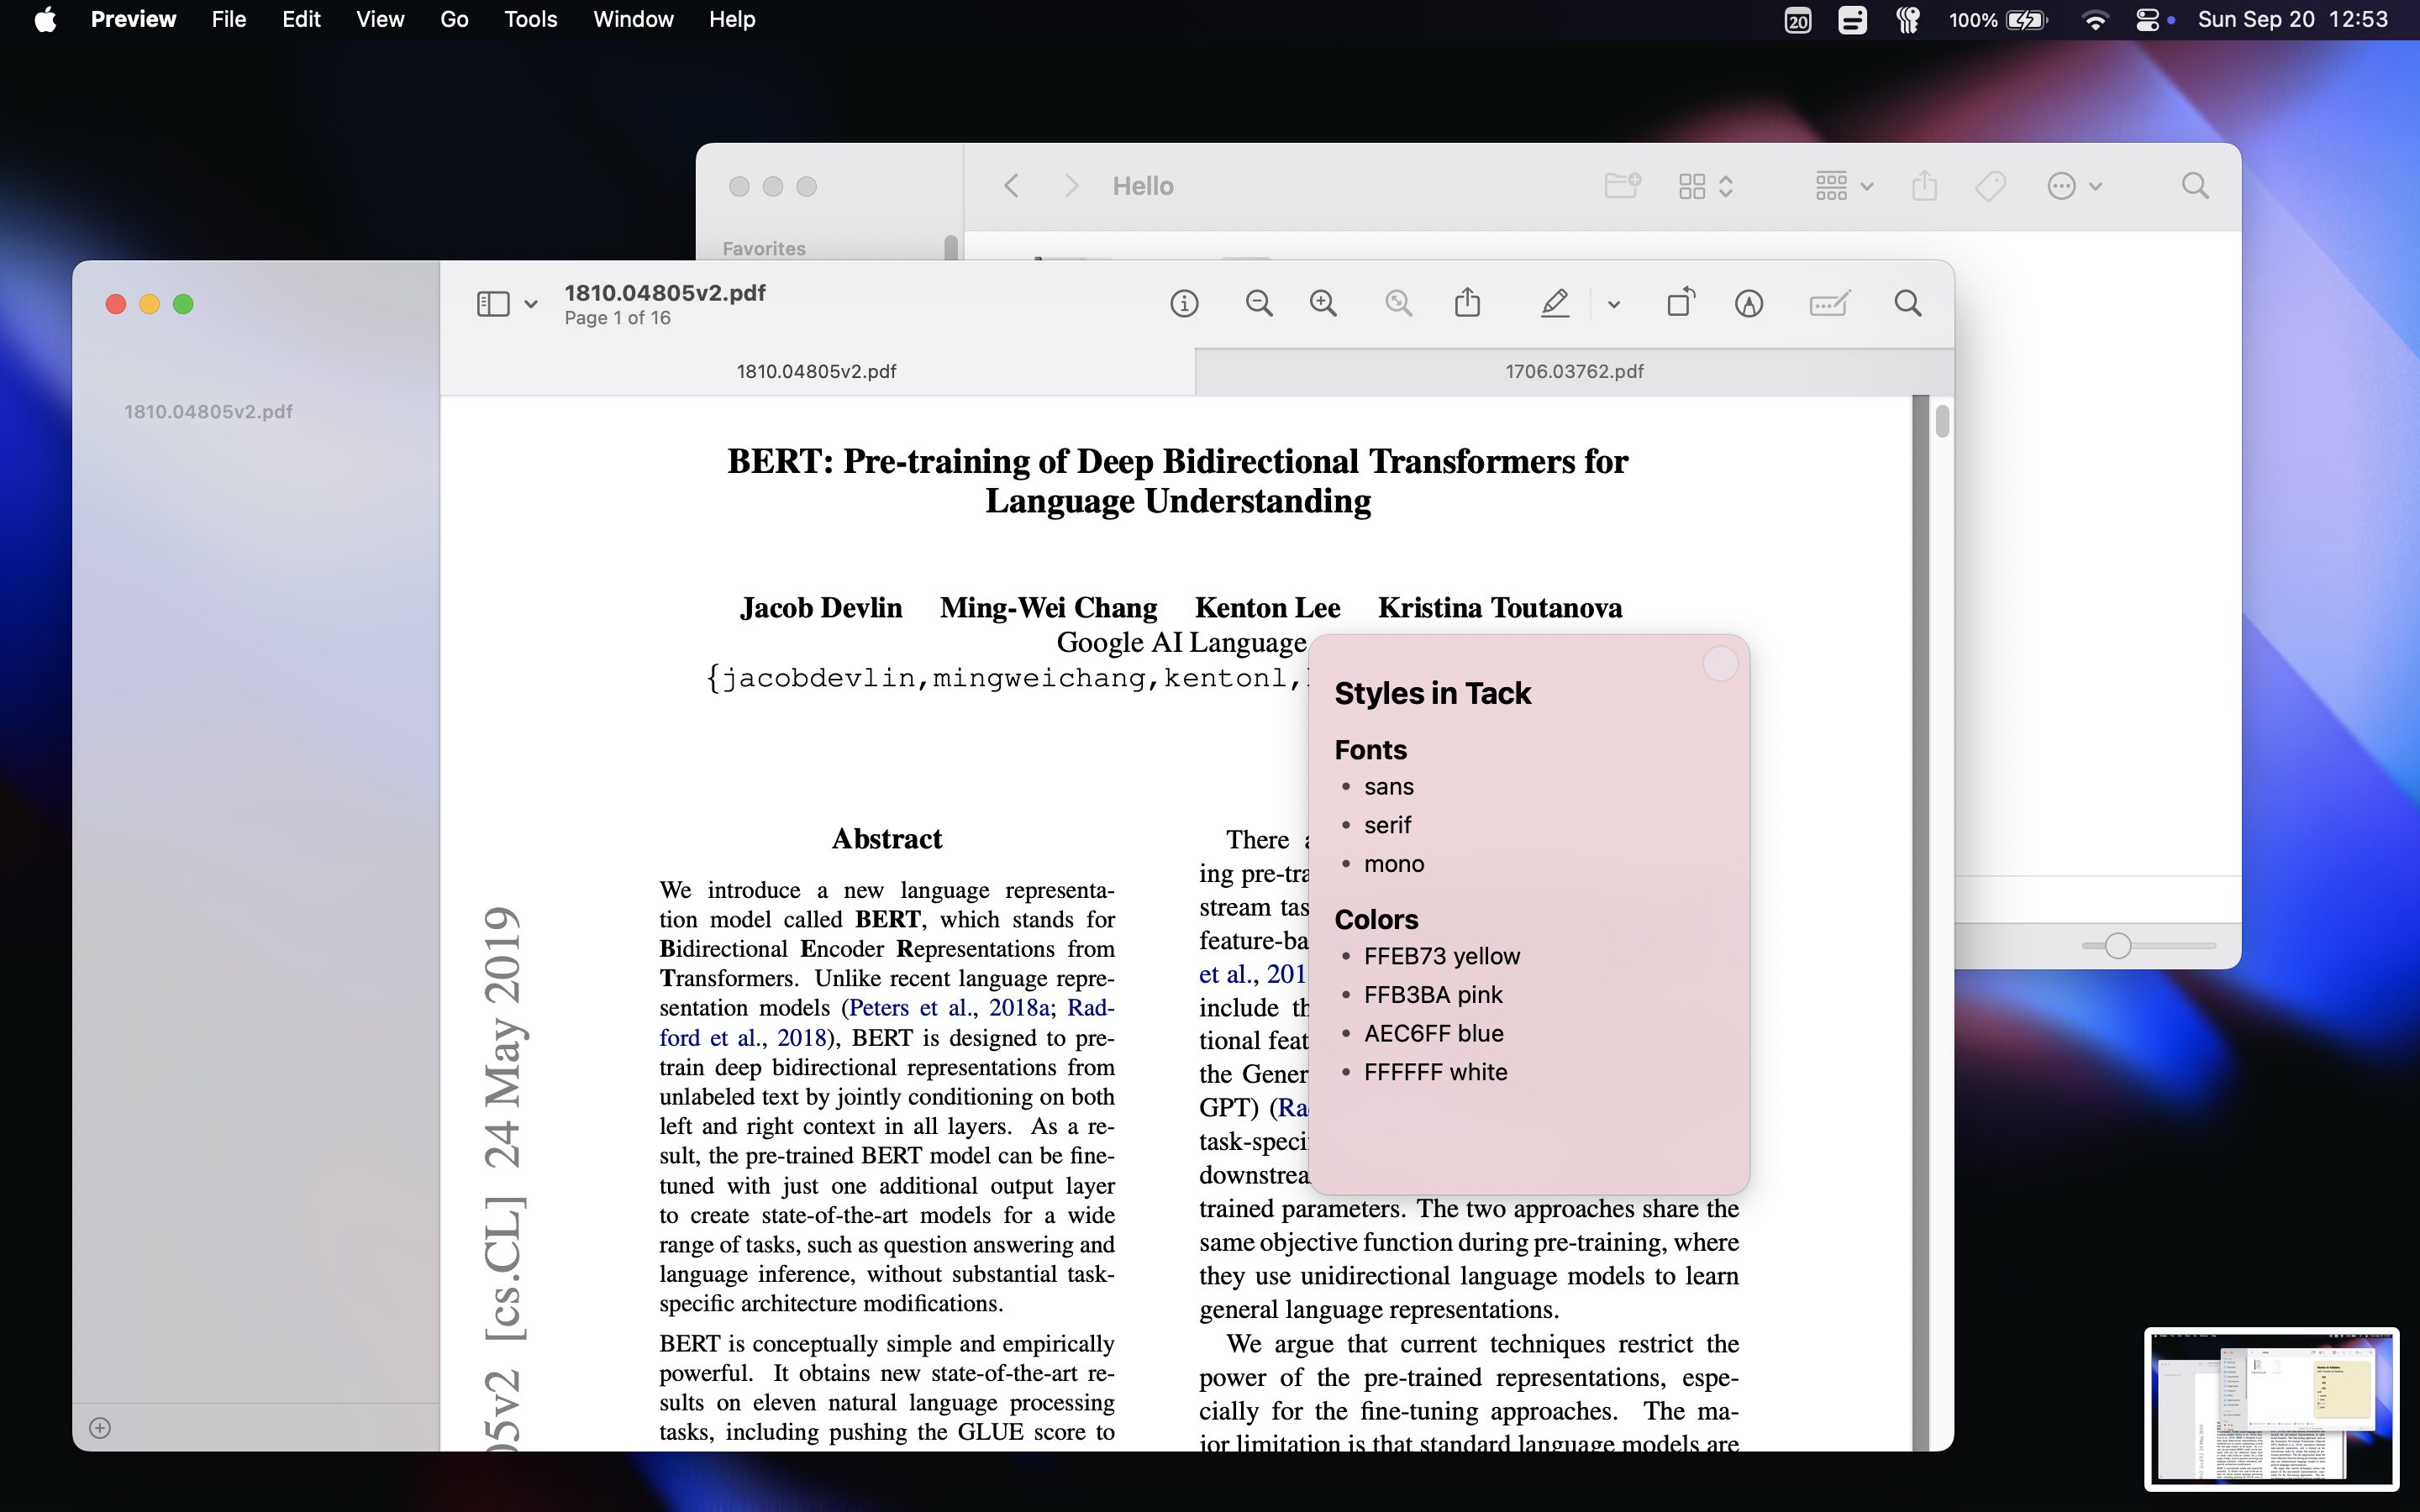Viewport: 2420px width, 1512px height.
Task: Click the Rotate page icon
Action: pyautogui.click(x=1681, y=302)
